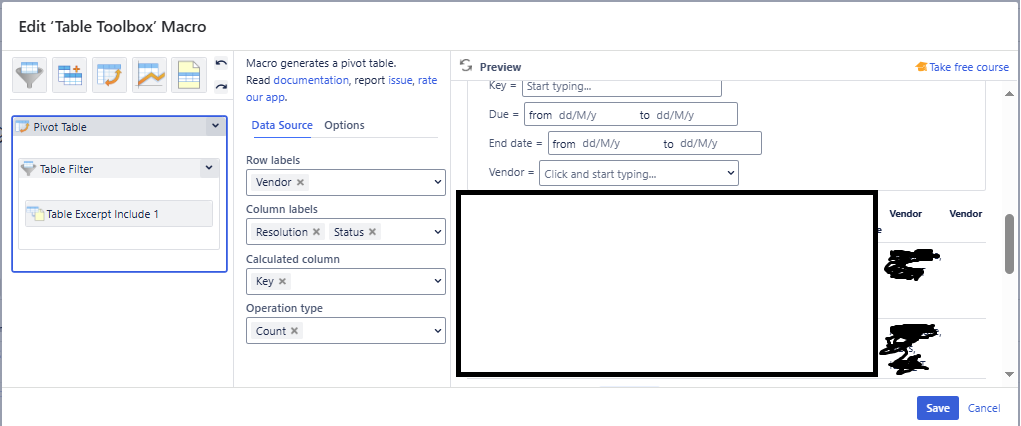The width and height of the screenshot is (1021, 426).
Task: Undo the last macro change
Action: pos(221,64)
